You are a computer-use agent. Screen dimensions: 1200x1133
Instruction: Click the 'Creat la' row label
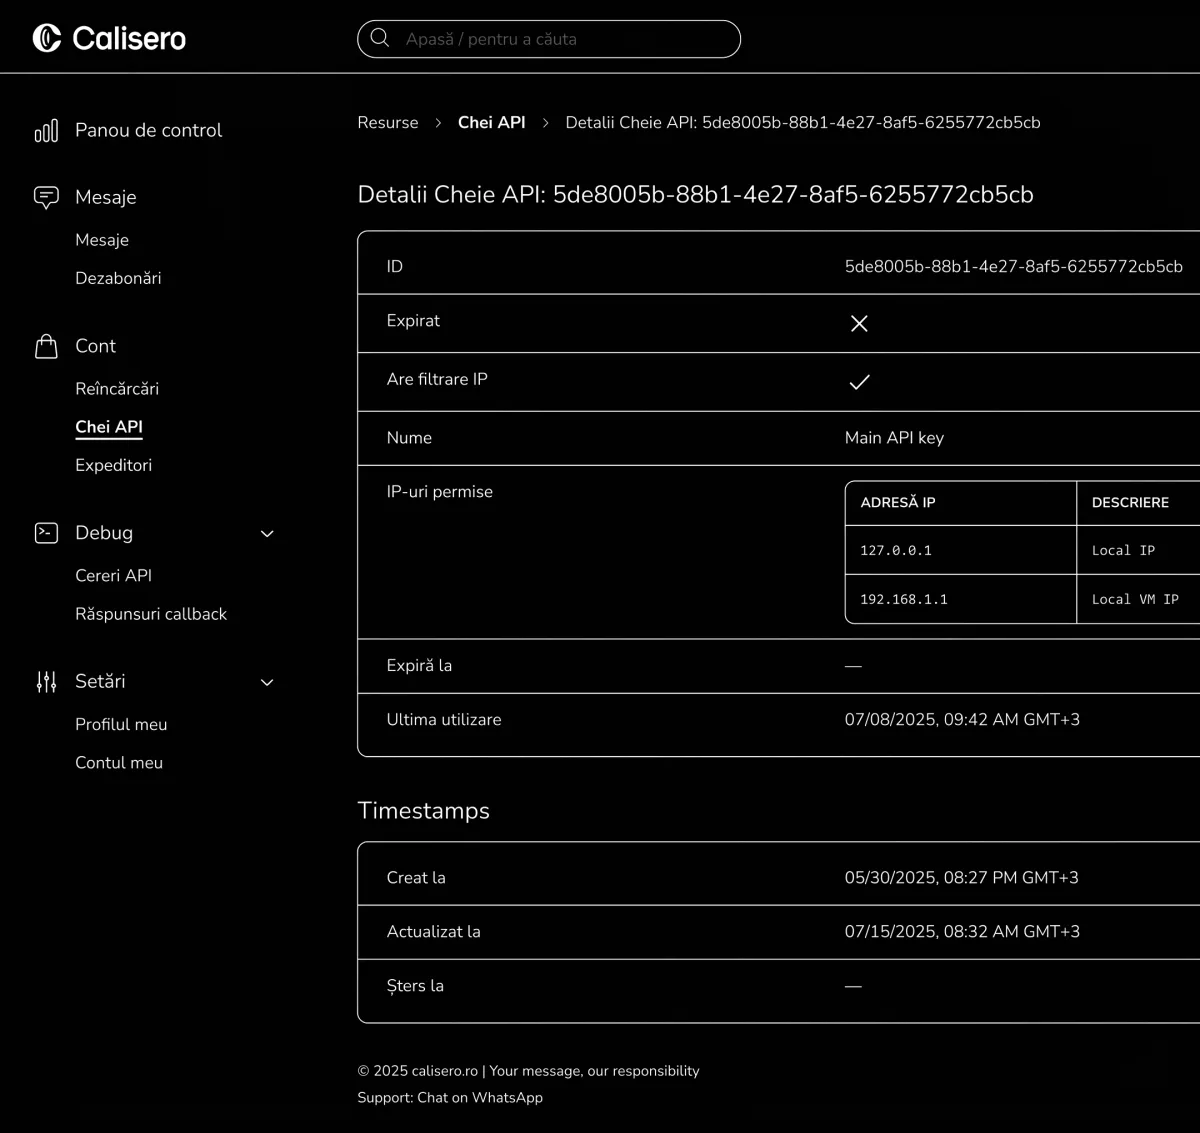[x=416, y=877]
